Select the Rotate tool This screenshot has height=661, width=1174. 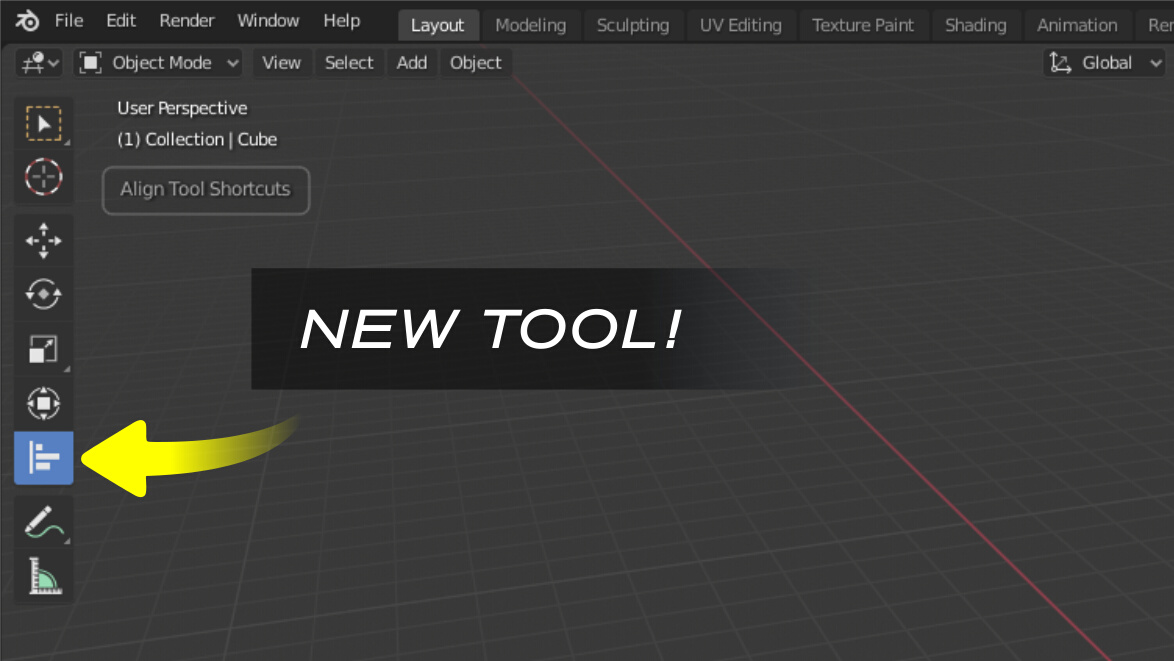point(43,294)
